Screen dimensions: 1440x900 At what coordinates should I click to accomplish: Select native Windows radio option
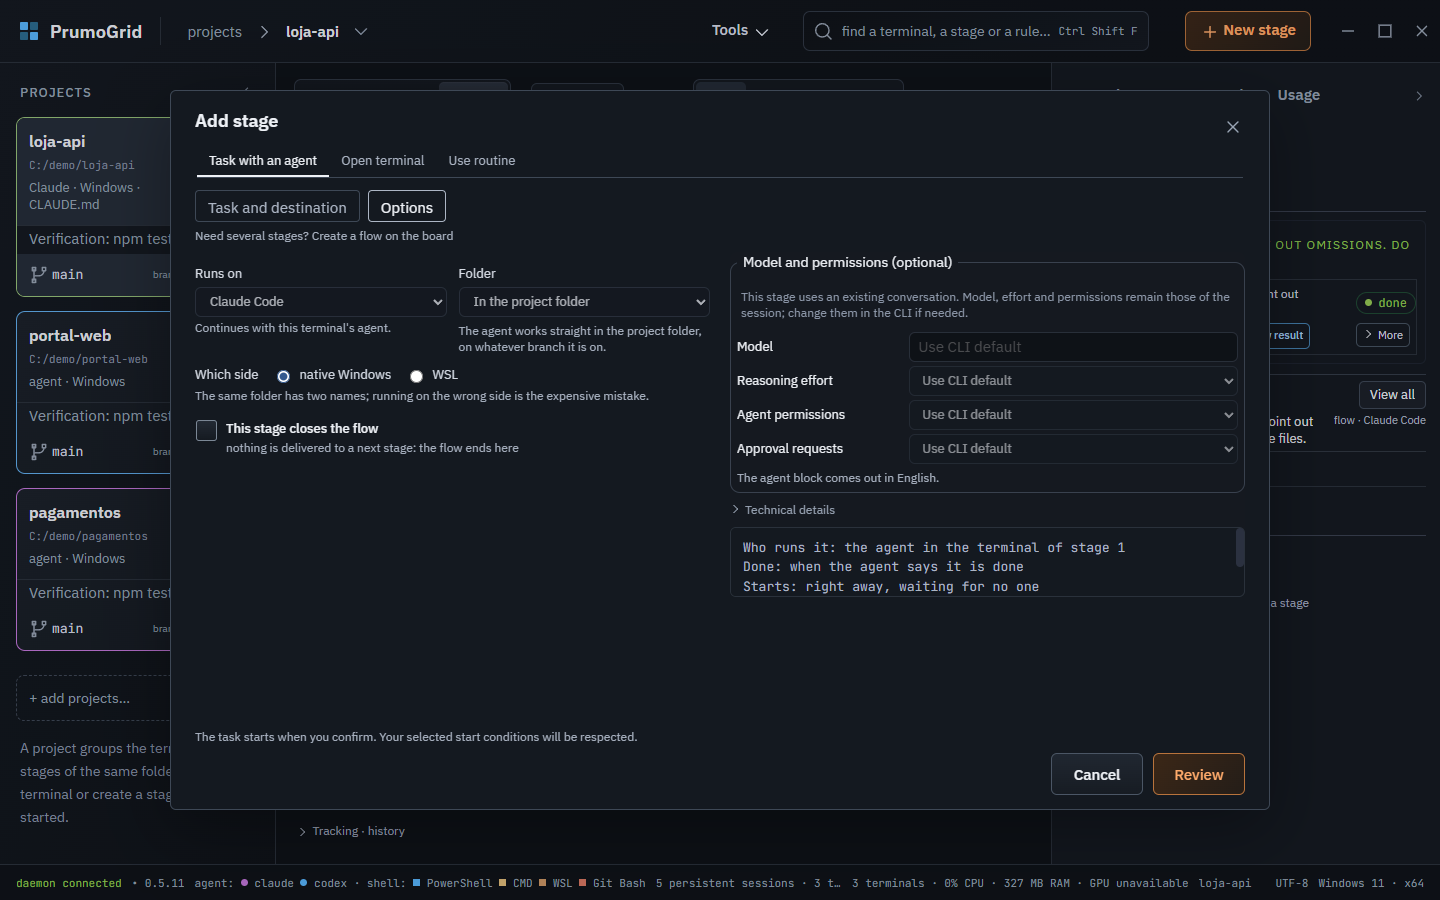[283, 376]
